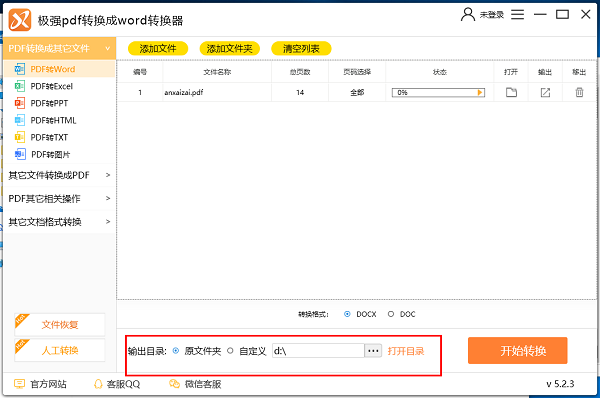The width and height of the screenshot is (600, 398).
Task: Click the 微信客服 WeChat icon
Action: pyautogui.click(x=174, y=384)
